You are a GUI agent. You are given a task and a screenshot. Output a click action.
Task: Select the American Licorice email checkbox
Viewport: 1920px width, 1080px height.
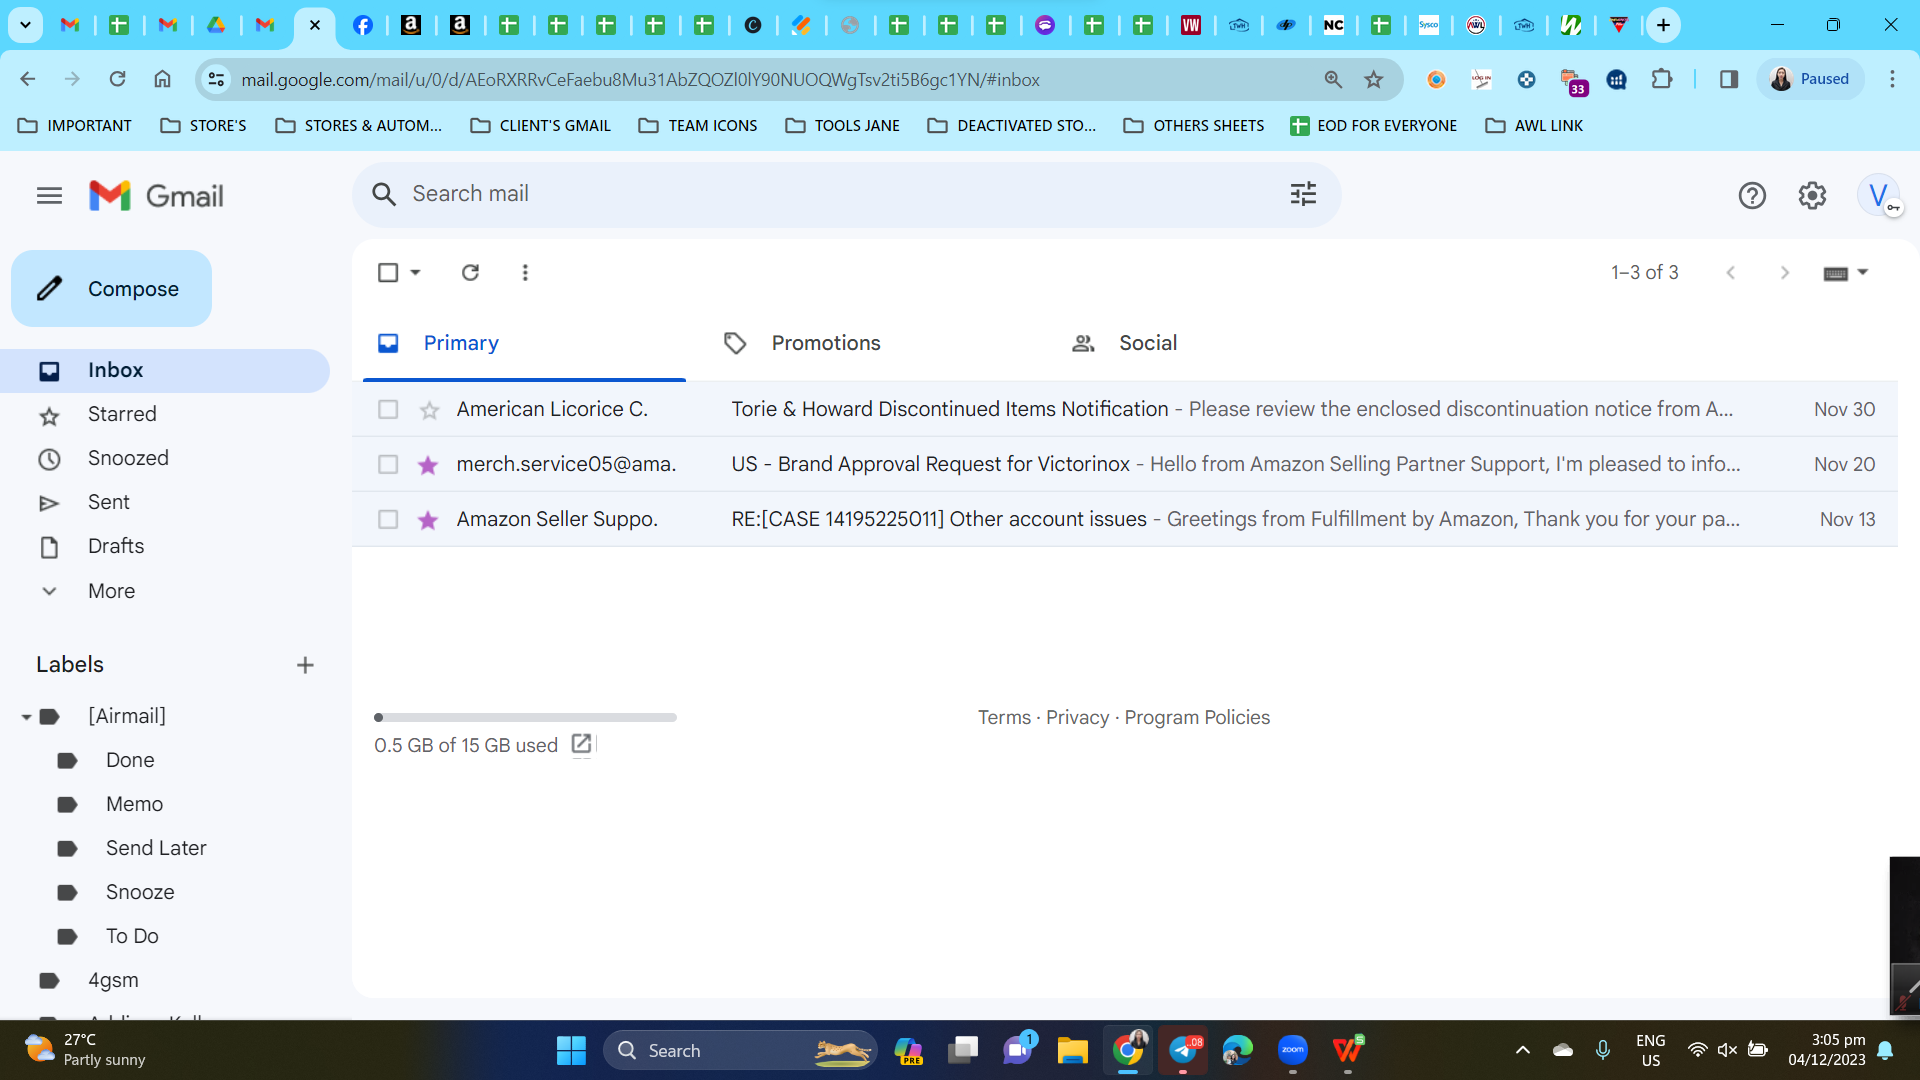click(x=388, y=410)
